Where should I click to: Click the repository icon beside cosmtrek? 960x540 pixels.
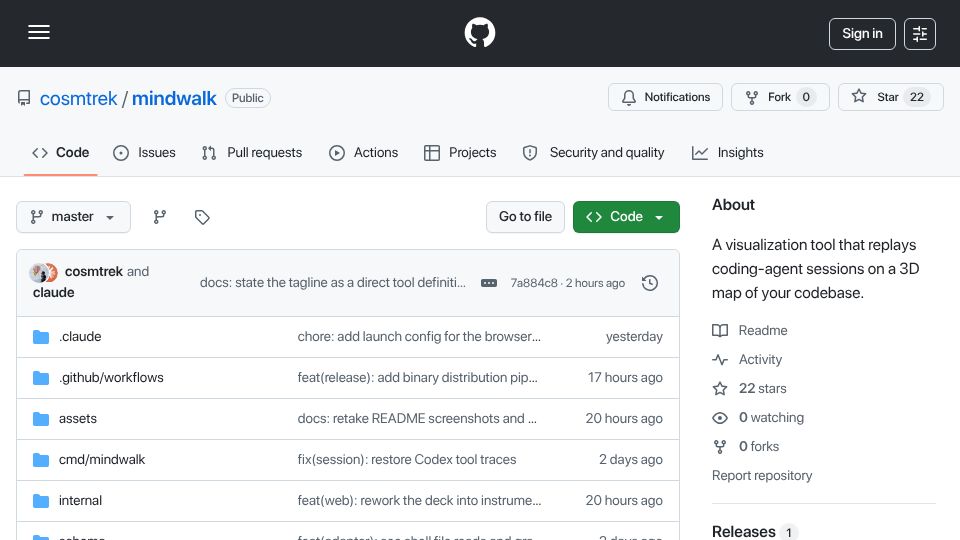pyautogui.click(x=24, y=98)
